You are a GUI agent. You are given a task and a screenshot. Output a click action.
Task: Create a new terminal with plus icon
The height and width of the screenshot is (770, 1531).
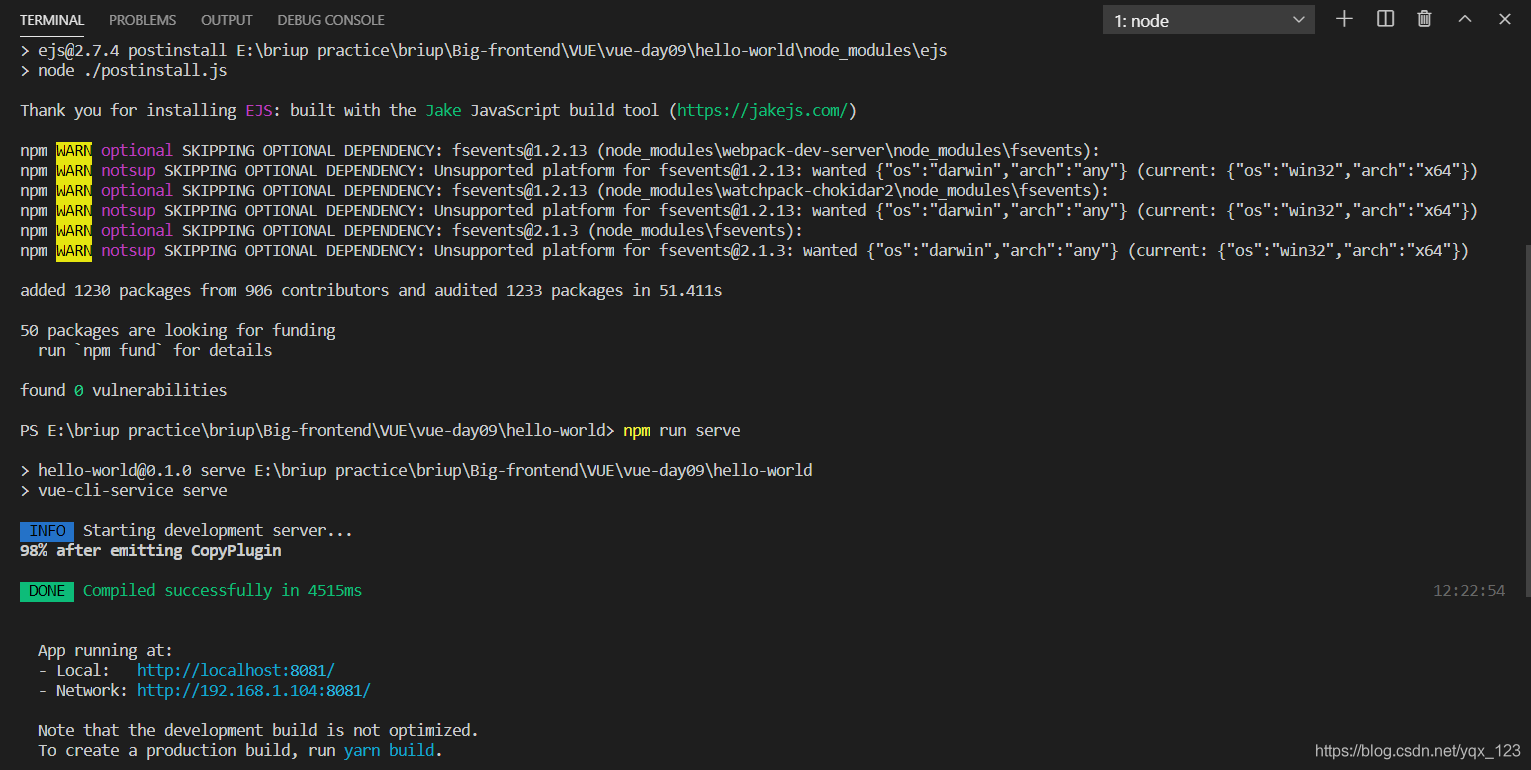coord(1344,19)
